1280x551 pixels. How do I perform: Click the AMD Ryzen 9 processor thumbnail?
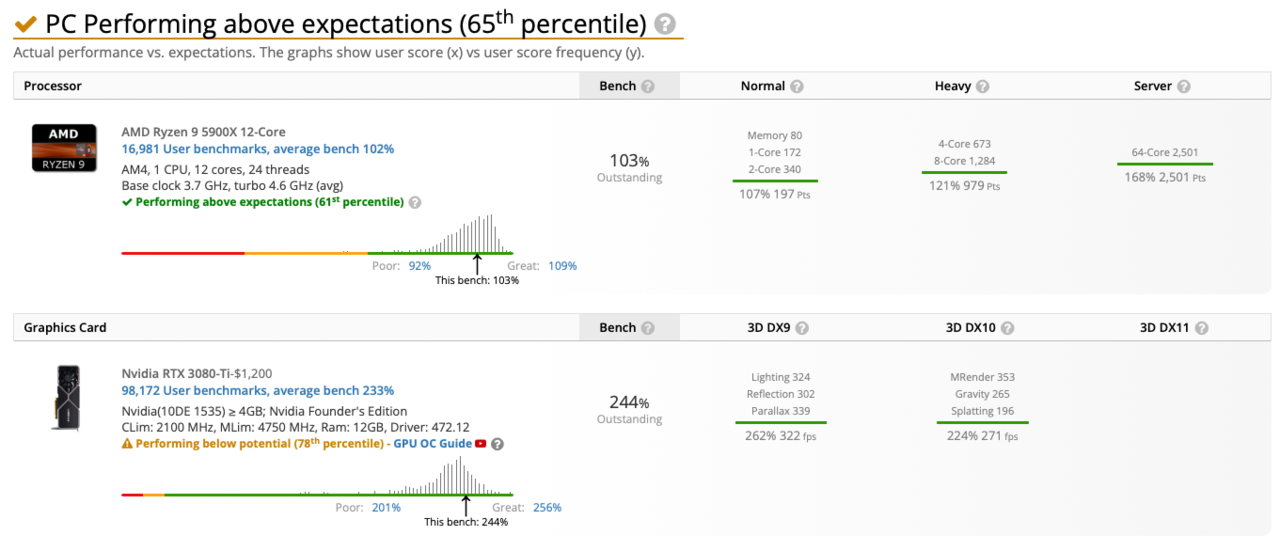click(64, 147)
